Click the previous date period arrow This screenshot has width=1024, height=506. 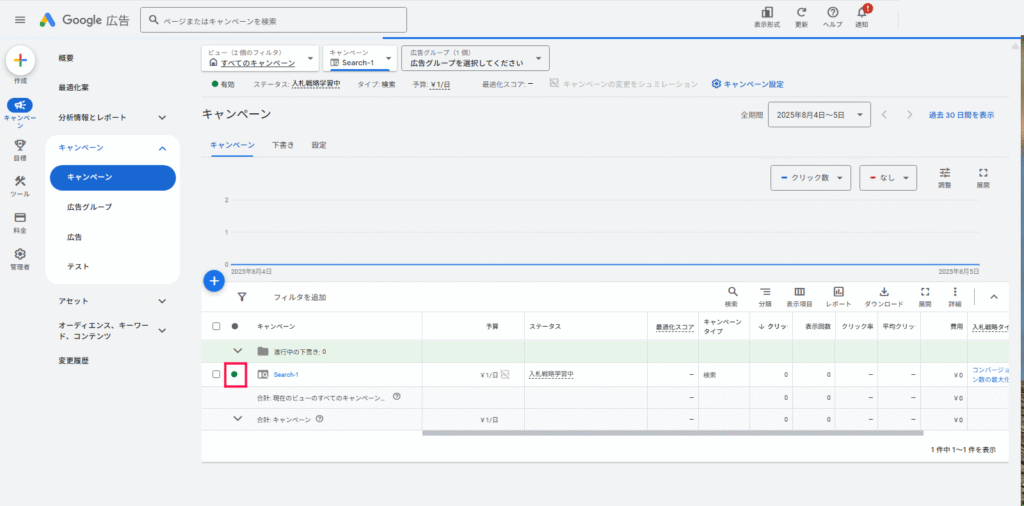[884, 115]
